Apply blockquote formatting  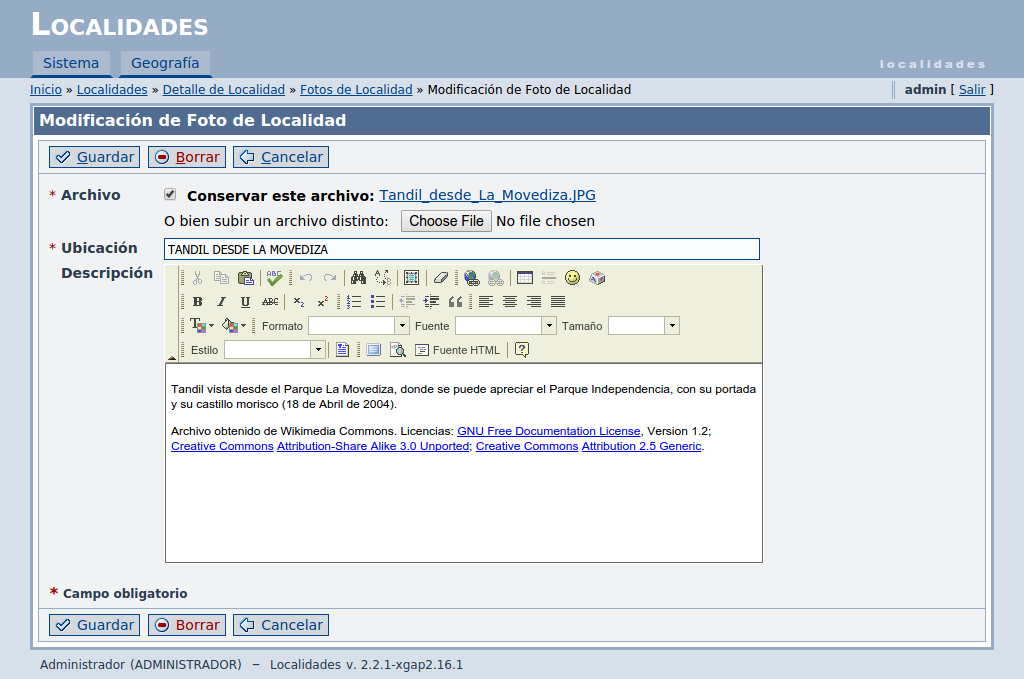[455, 302]
